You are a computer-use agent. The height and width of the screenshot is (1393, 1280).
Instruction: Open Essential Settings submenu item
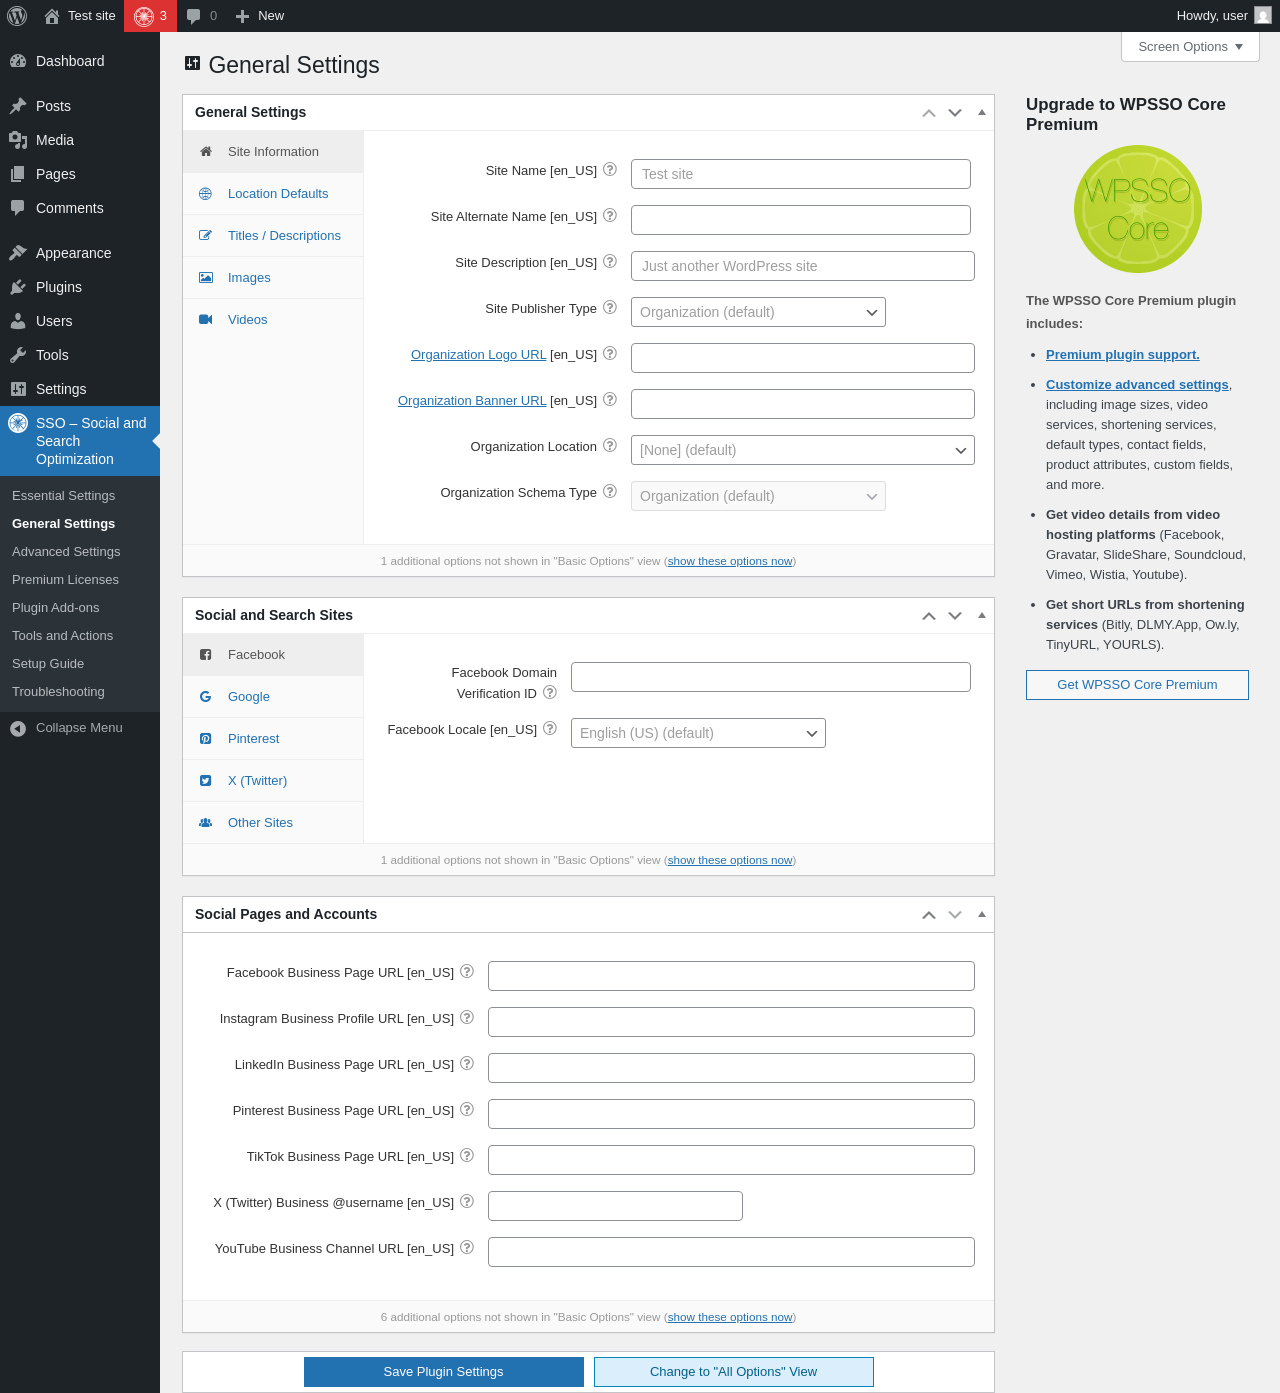80,496
